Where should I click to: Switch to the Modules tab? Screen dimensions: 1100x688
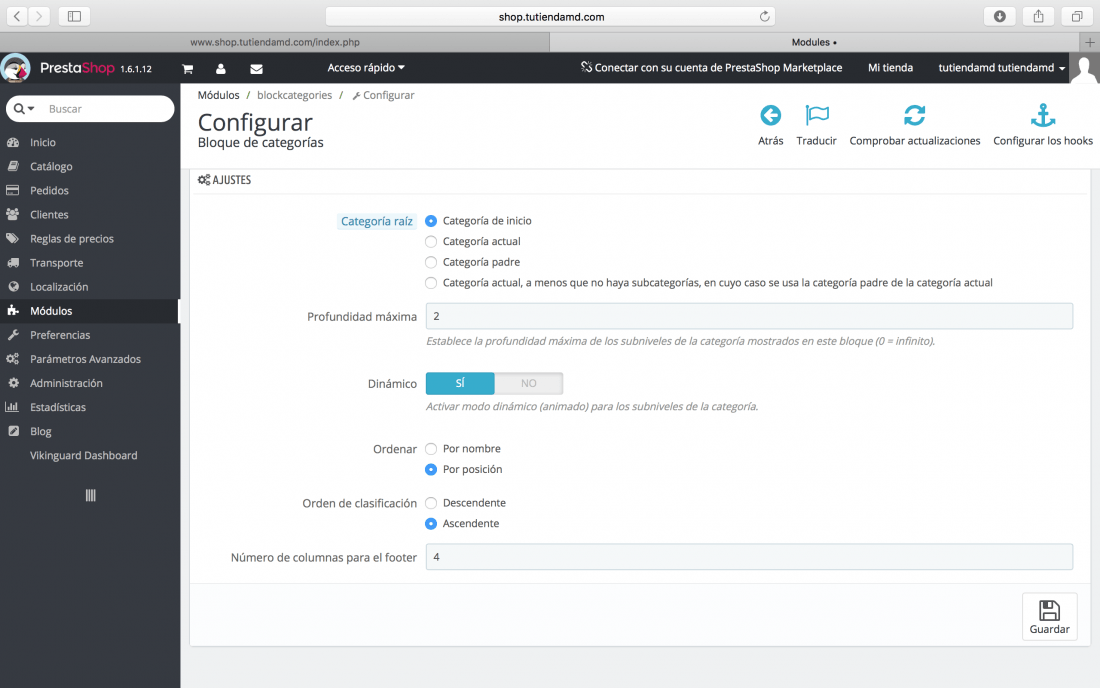click(814, 42)
